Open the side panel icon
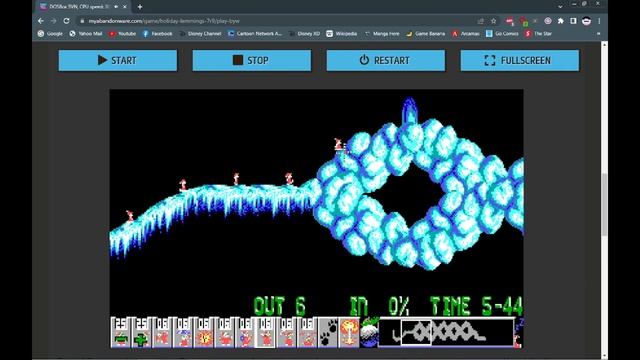 pyautogui.click(x=573, y=21)
